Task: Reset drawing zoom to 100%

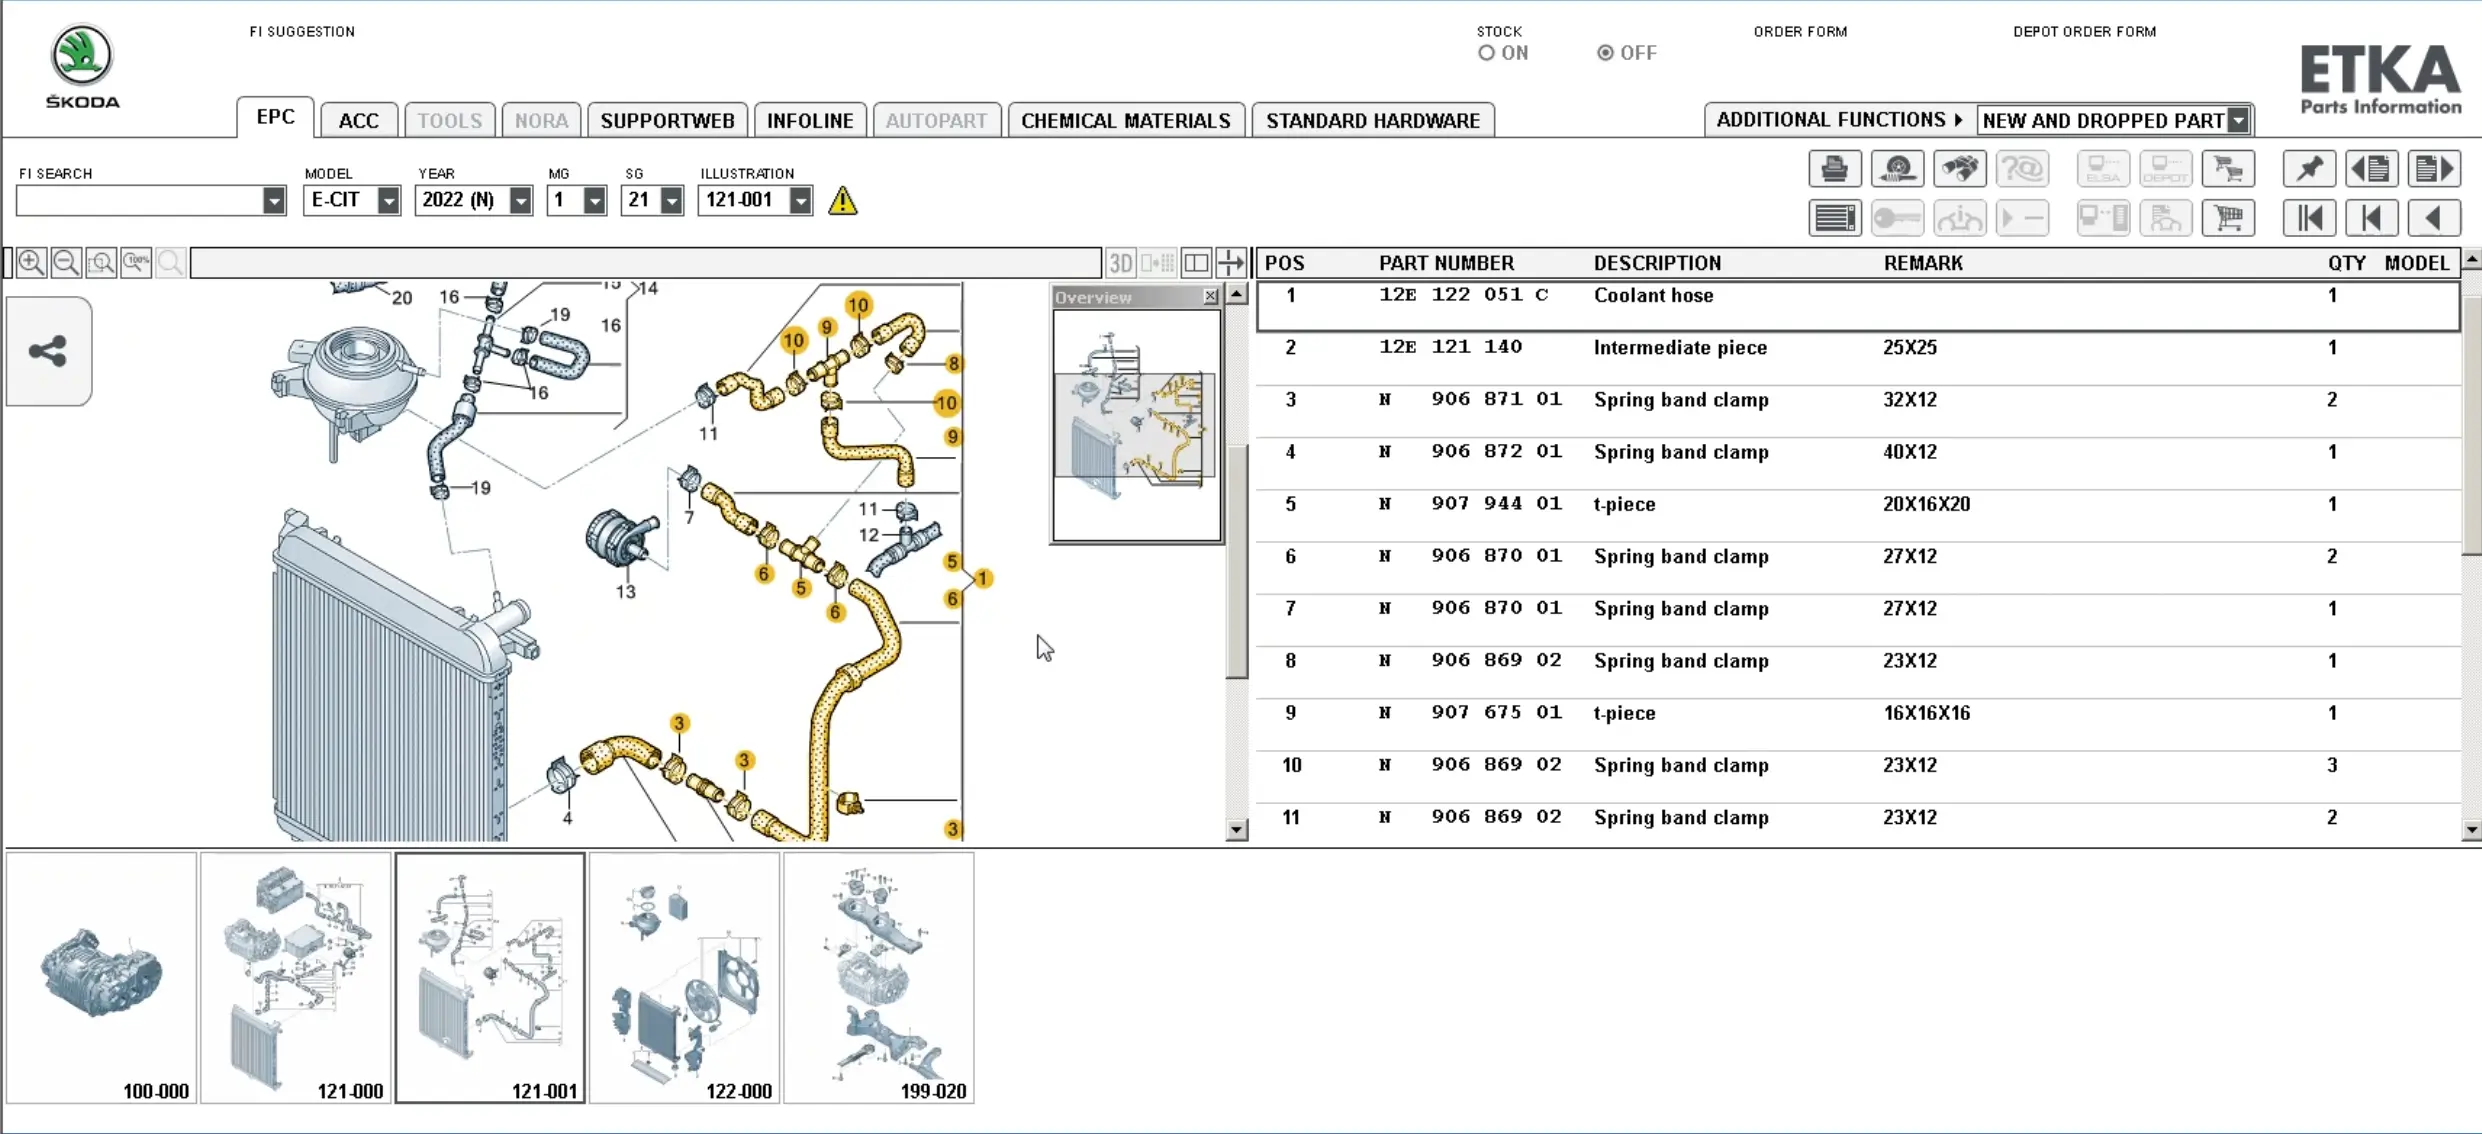Action: 136,262
